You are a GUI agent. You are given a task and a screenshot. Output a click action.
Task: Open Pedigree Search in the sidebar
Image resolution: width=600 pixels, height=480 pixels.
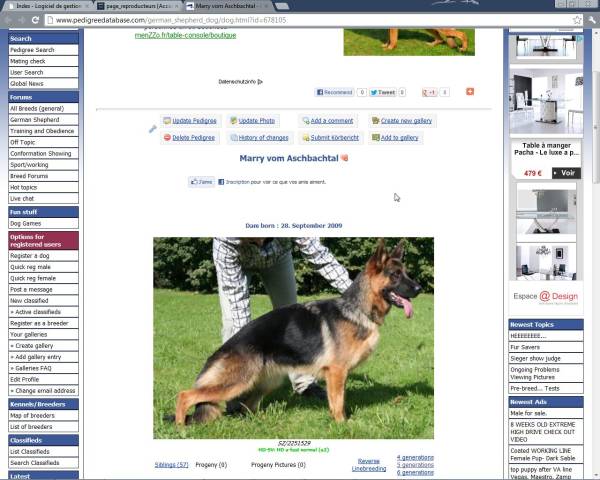click(32, 50)
